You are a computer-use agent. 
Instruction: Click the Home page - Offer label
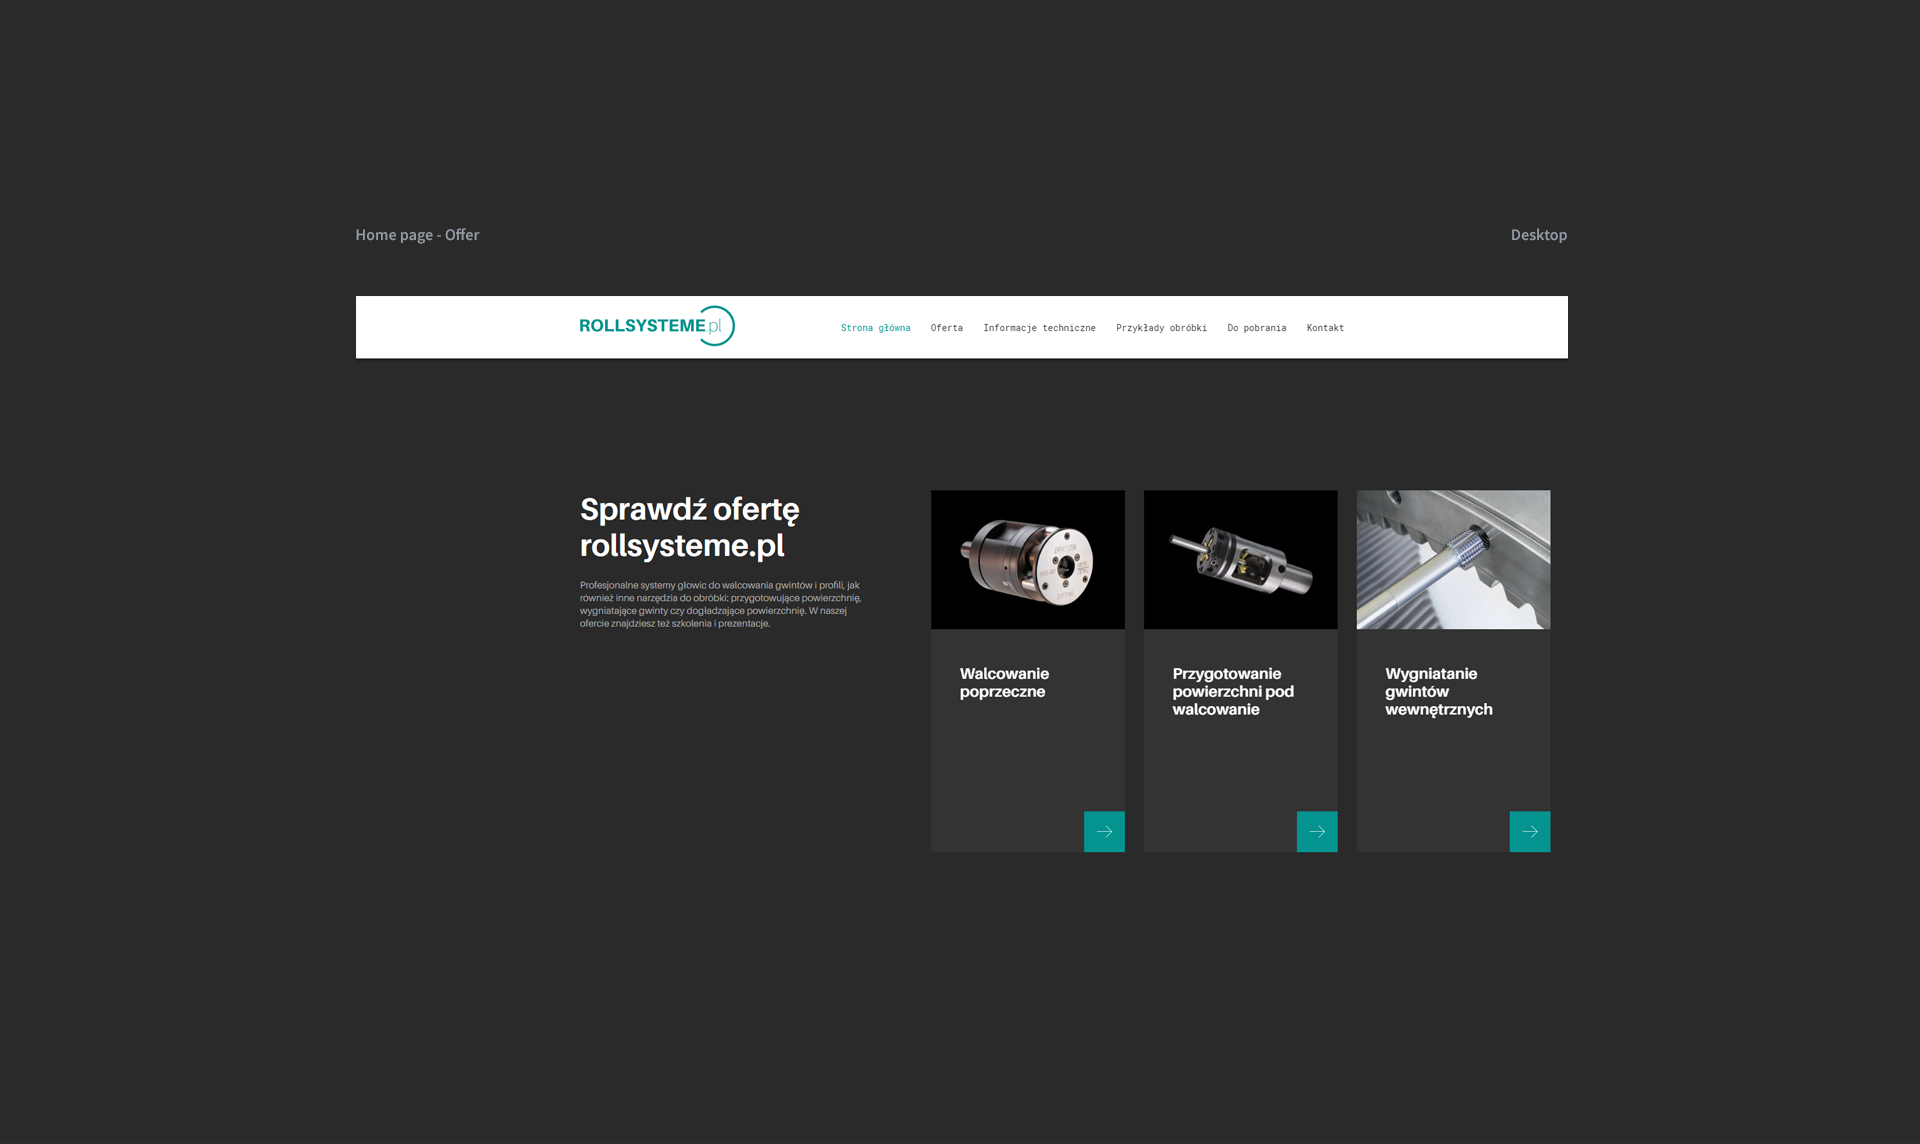[417, 235]
